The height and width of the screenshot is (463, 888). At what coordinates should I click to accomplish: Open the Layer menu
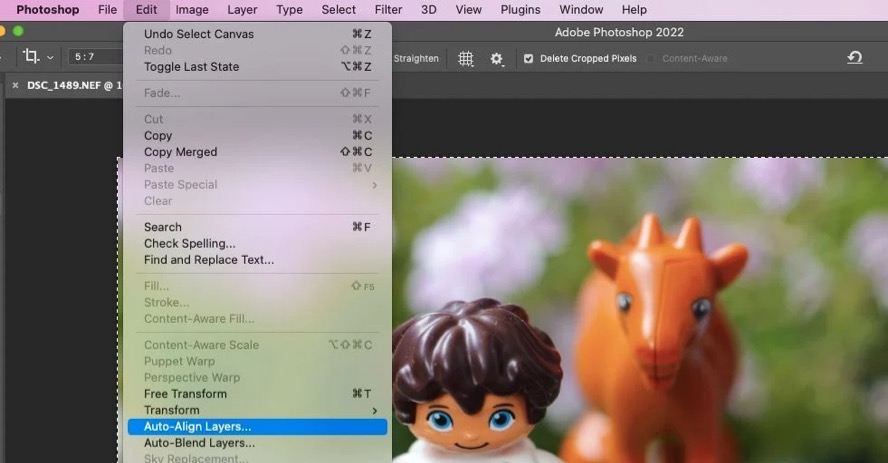242,10
